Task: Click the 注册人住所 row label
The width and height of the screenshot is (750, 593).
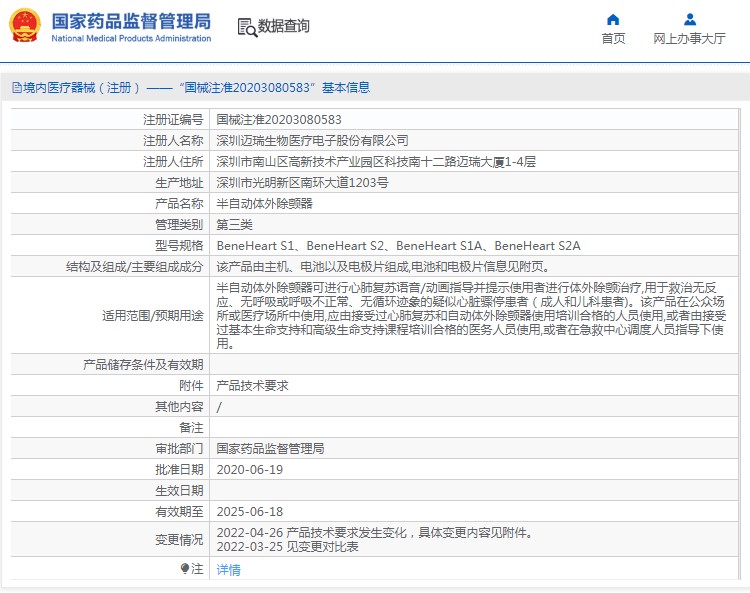Action: point(173,162)
